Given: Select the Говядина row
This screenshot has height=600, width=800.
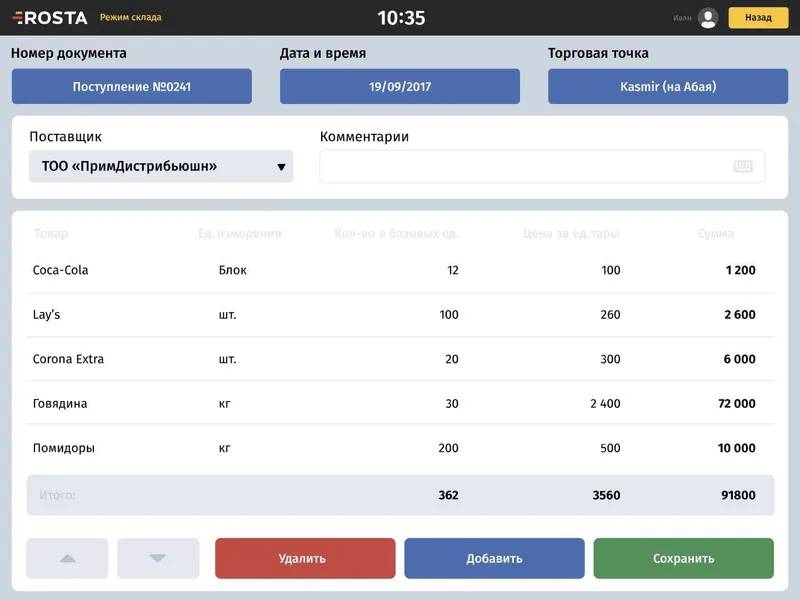Looking at the screenshot, I should coord(401,404).
